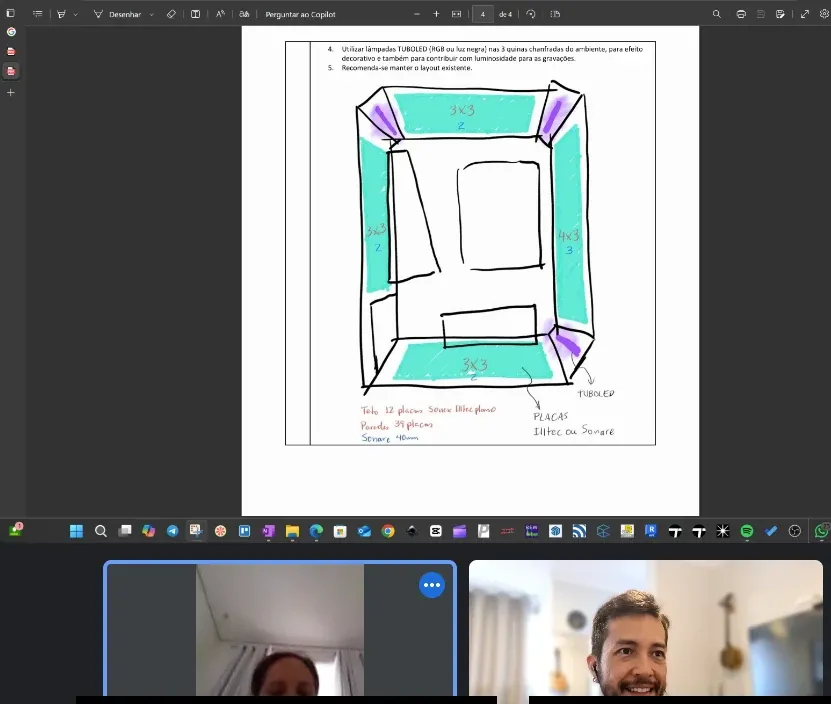Expand the highlighter options dropdown arrow

[75, 14]
